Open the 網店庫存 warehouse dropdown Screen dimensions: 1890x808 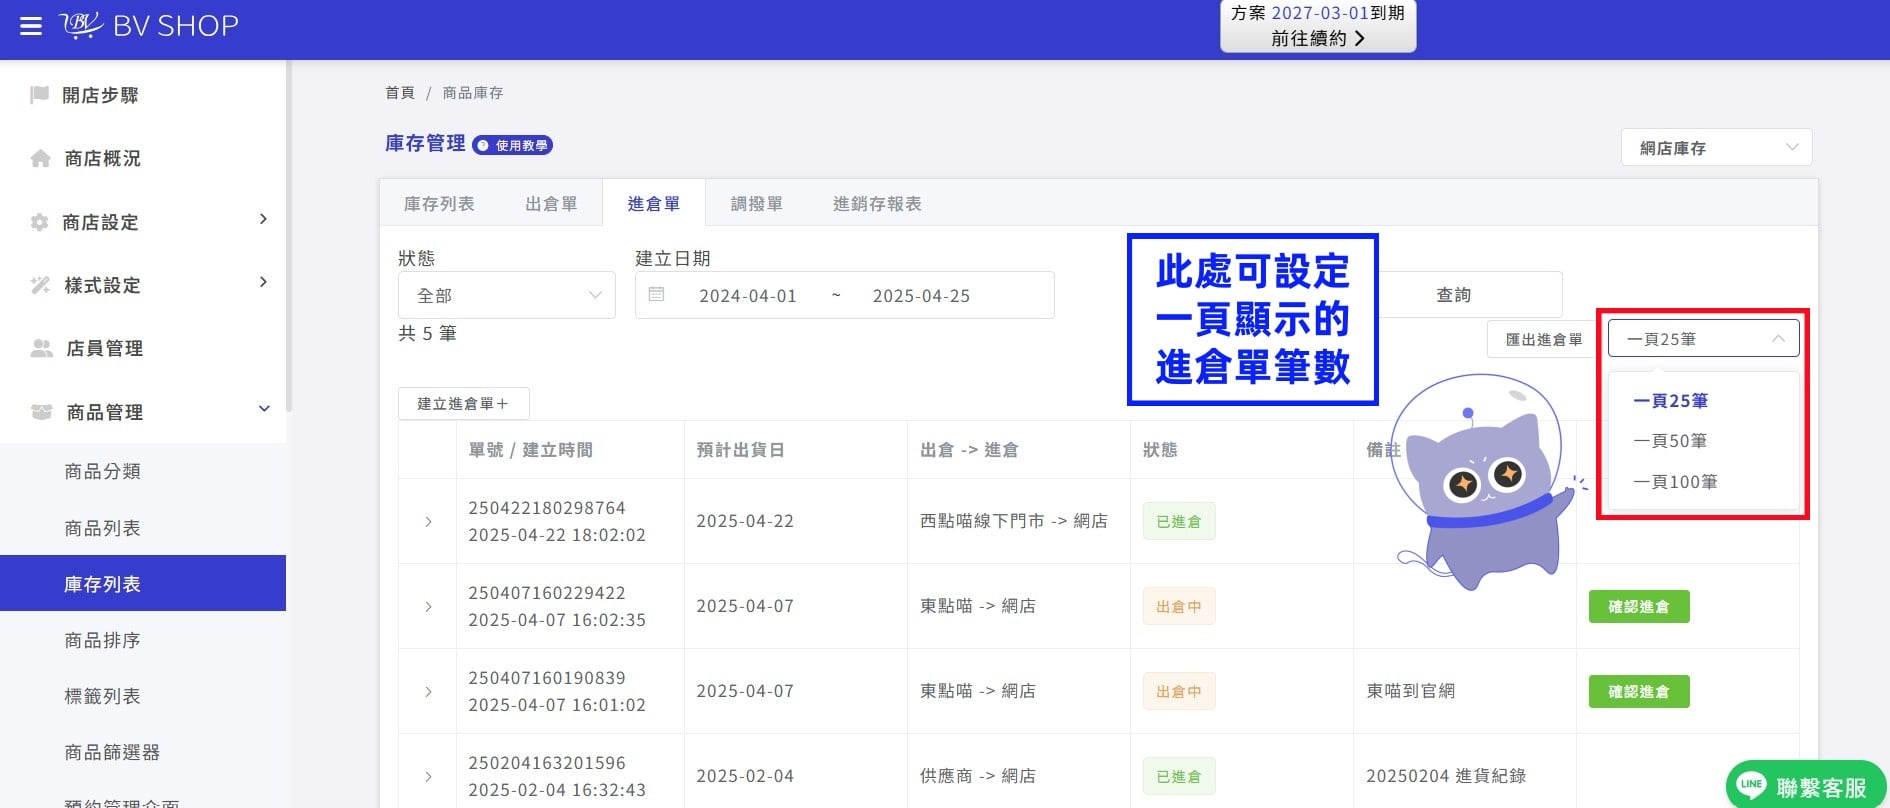(1716, 148)
